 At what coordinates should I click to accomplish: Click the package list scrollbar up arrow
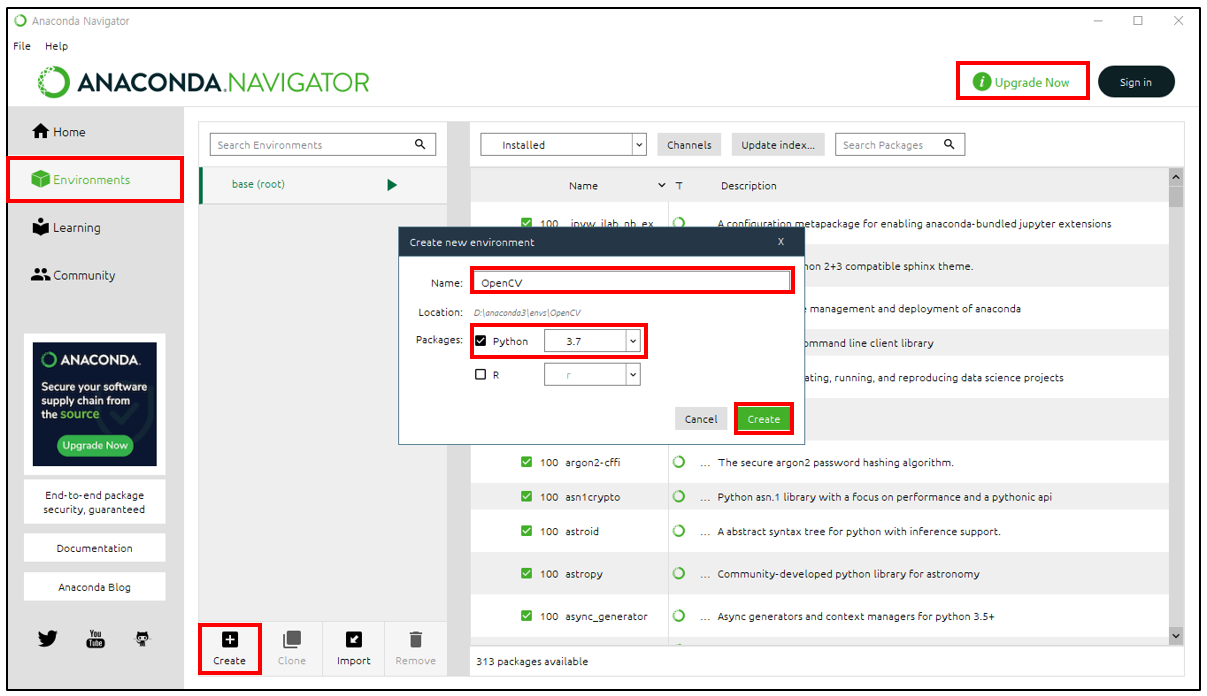1175,177
